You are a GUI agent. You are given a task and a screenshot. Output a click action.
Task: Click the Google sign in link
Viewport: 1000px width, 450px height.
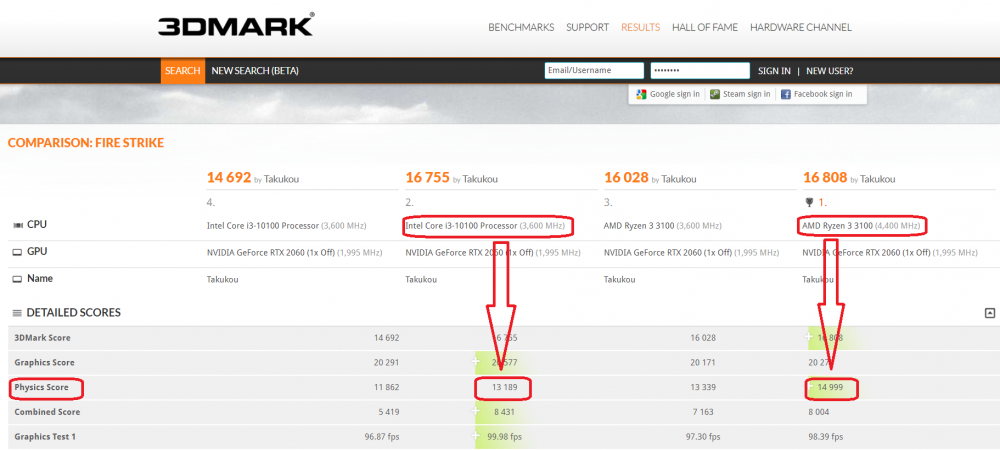coord(675,94)
